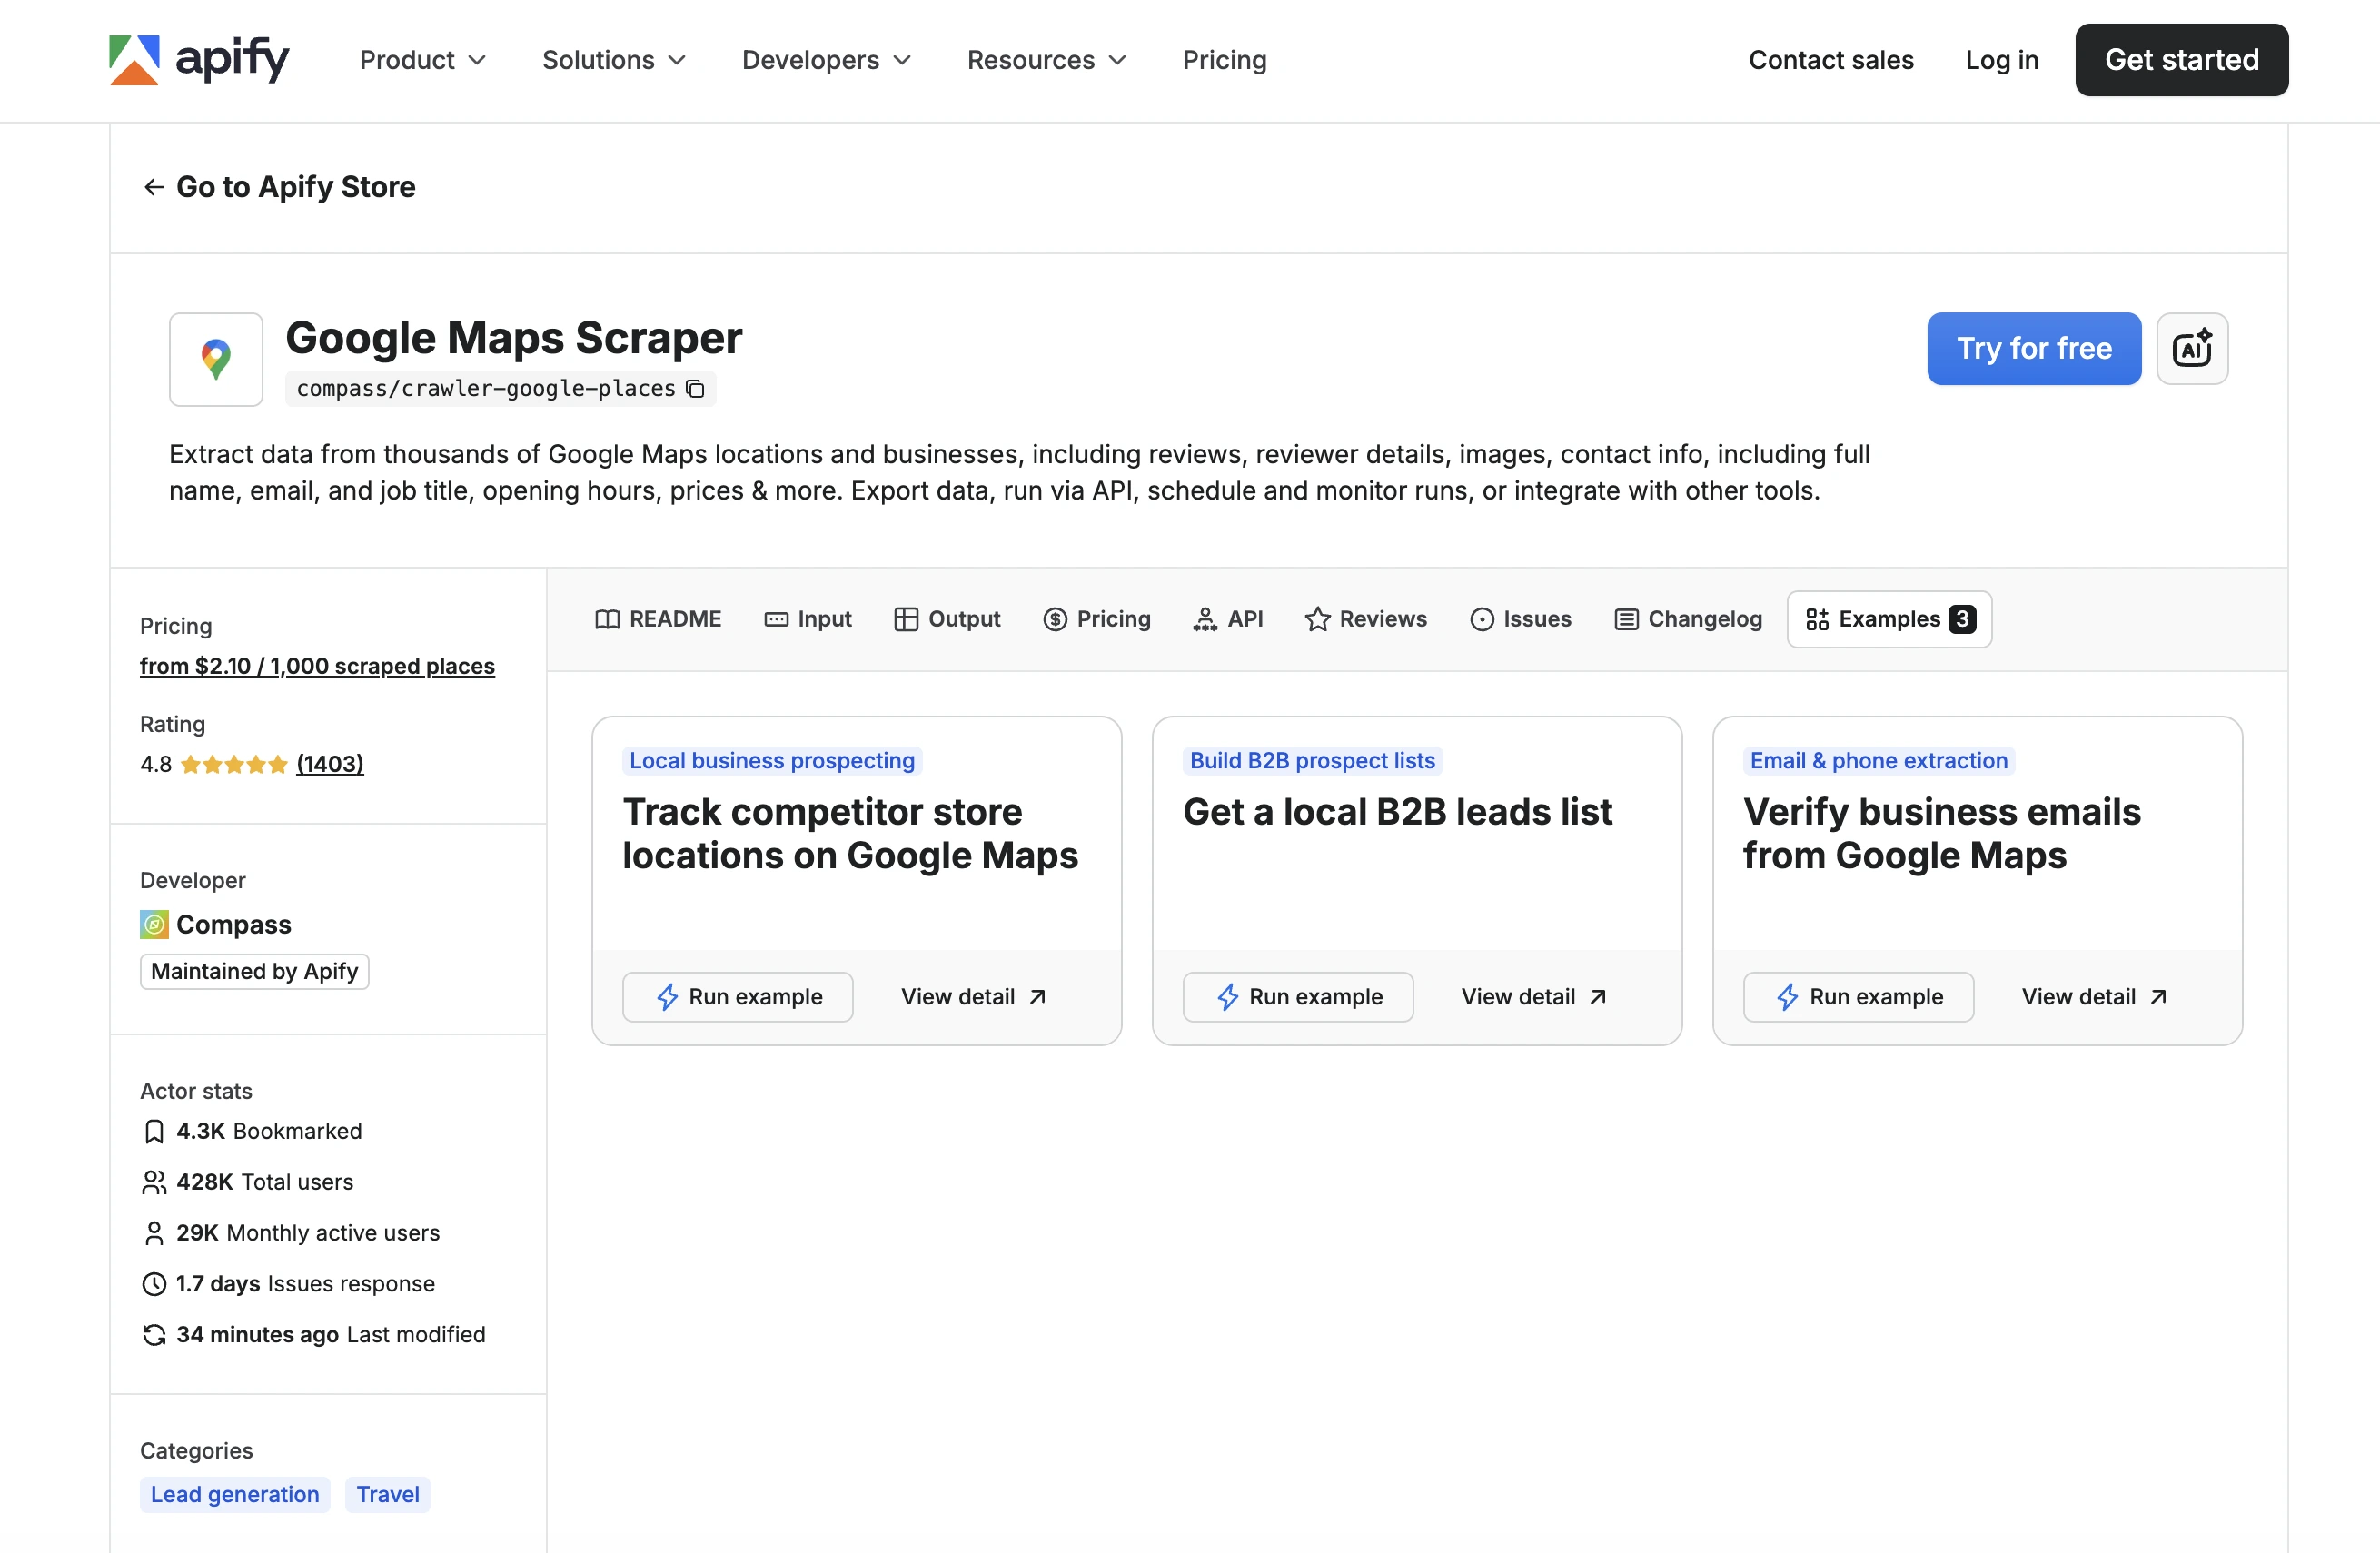Viewport: 2380px width, 1553px height.
Task: Open the from $2.10 / 1,000 scraped places link
Action: [x=317, y=666]
